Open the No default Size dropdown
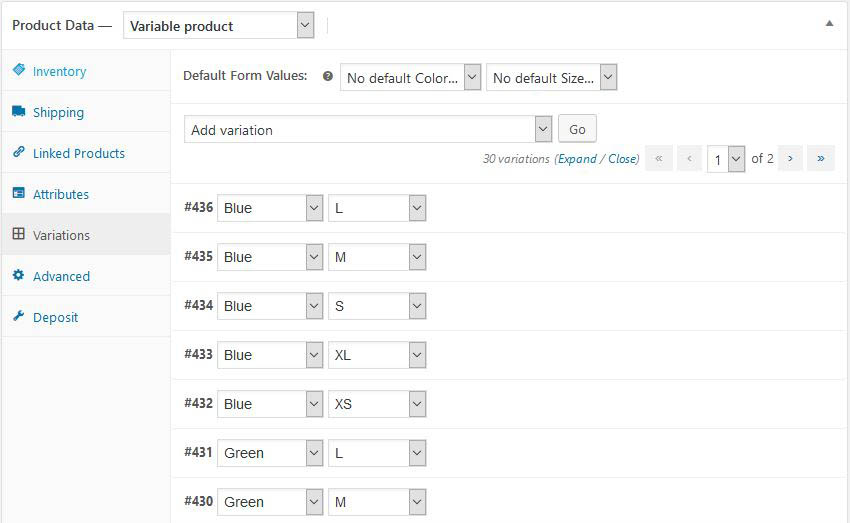The image size is (850, 523). [x=551, y=77]
